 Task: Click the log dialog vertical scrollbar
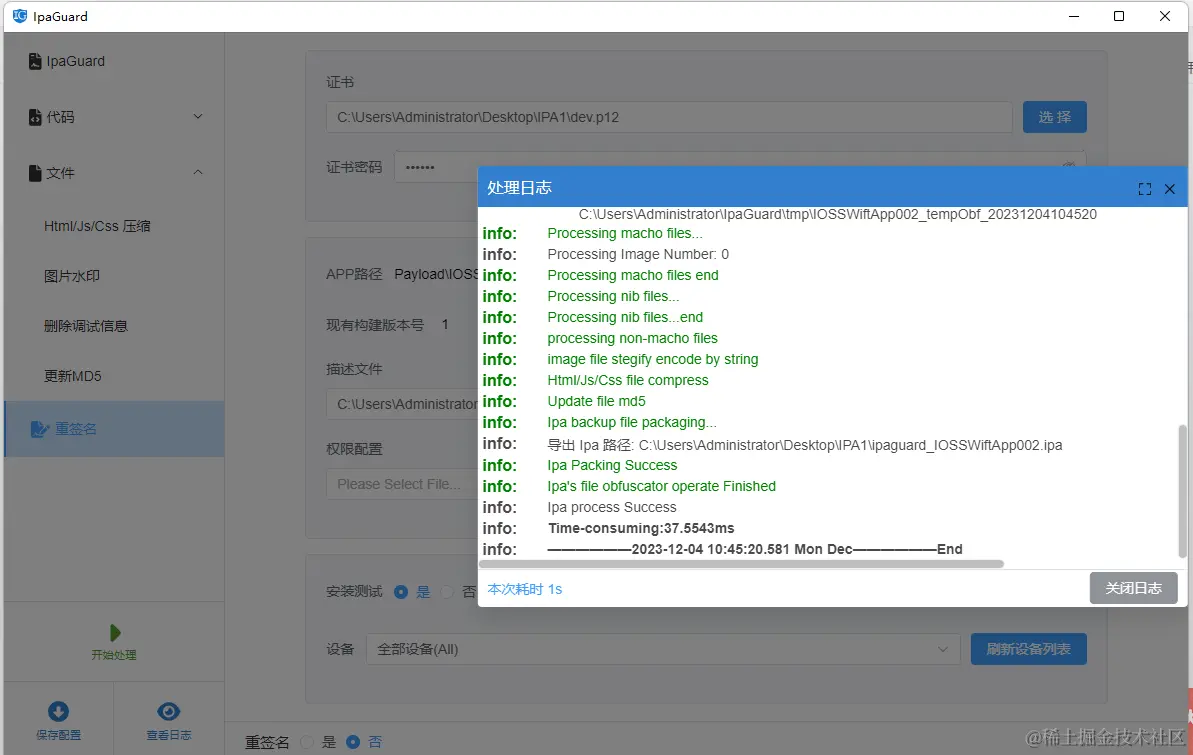coord(1182,491)
